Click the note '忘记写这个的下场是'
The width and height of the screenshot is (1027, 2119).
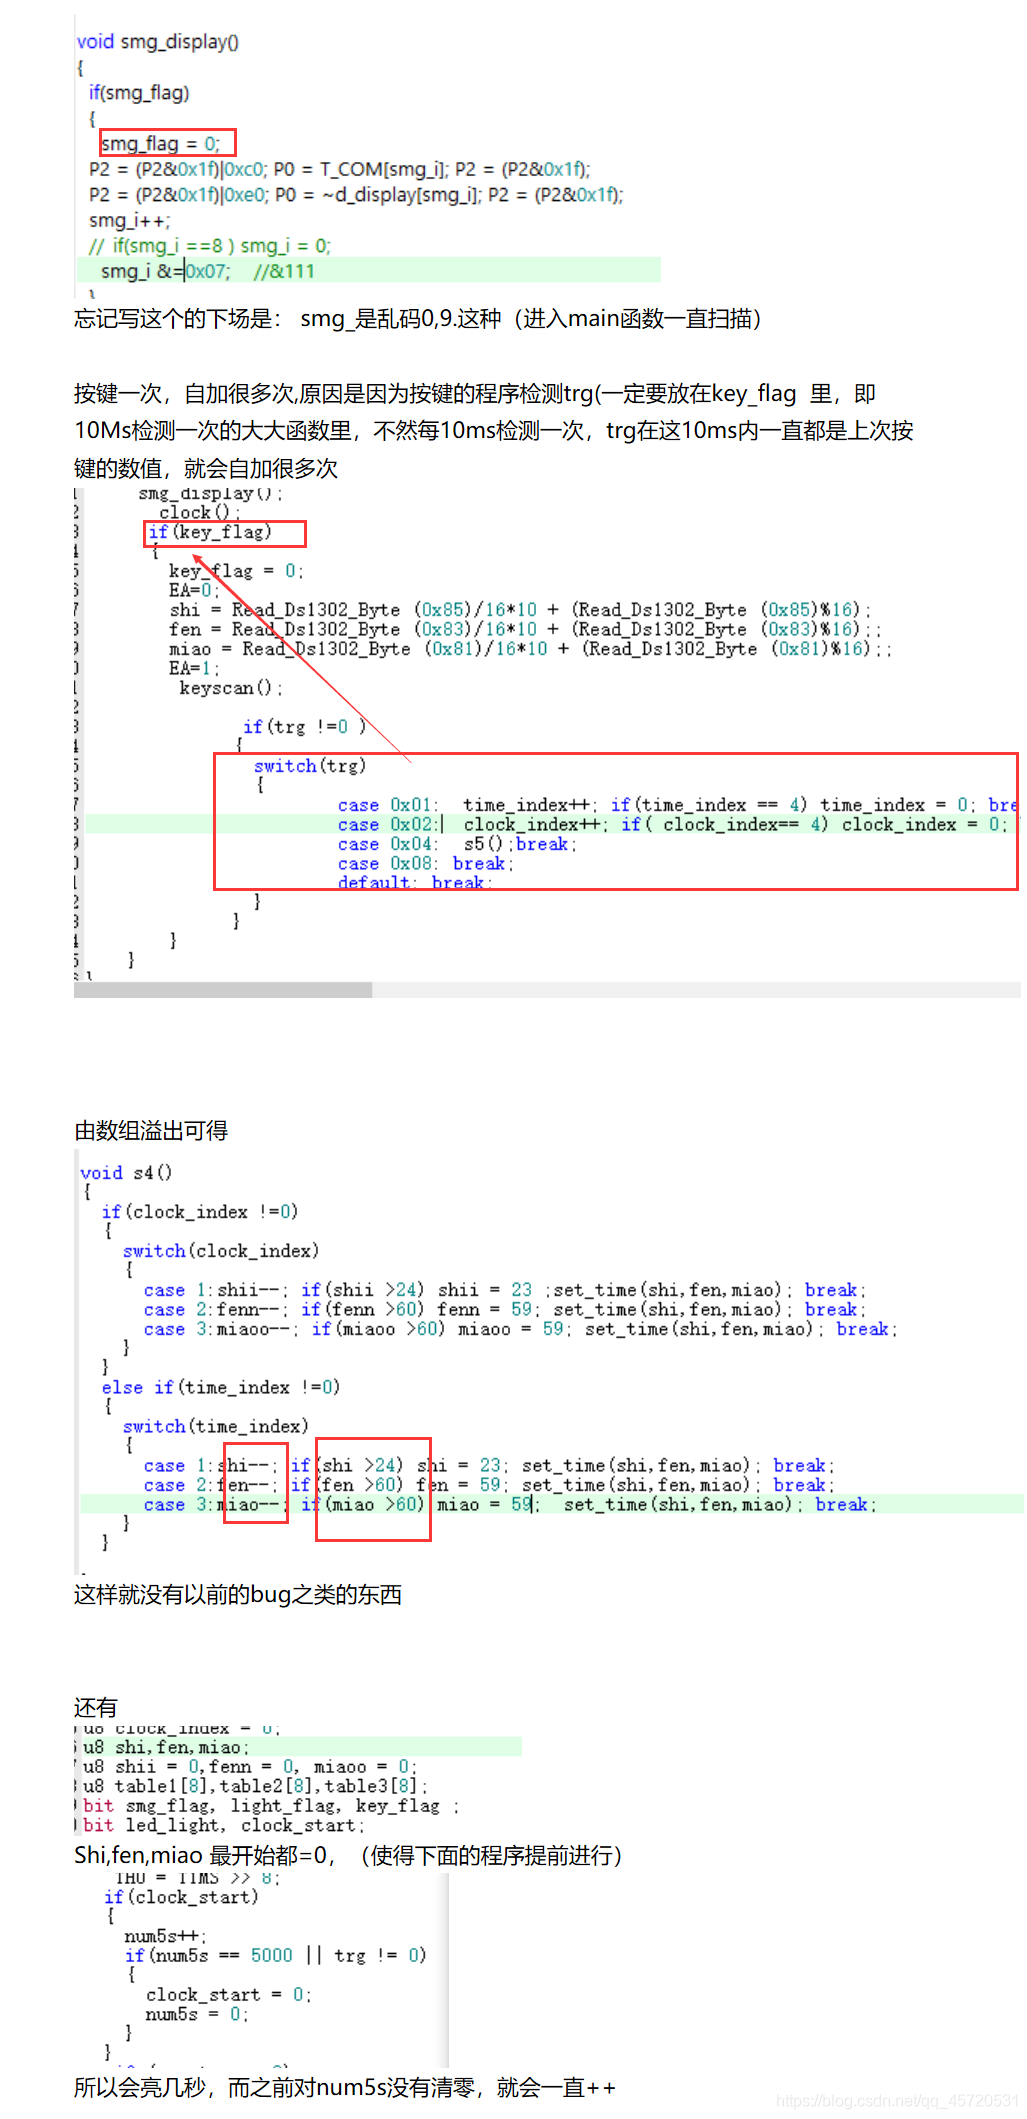pyautogui.click(x=418, y=319)
